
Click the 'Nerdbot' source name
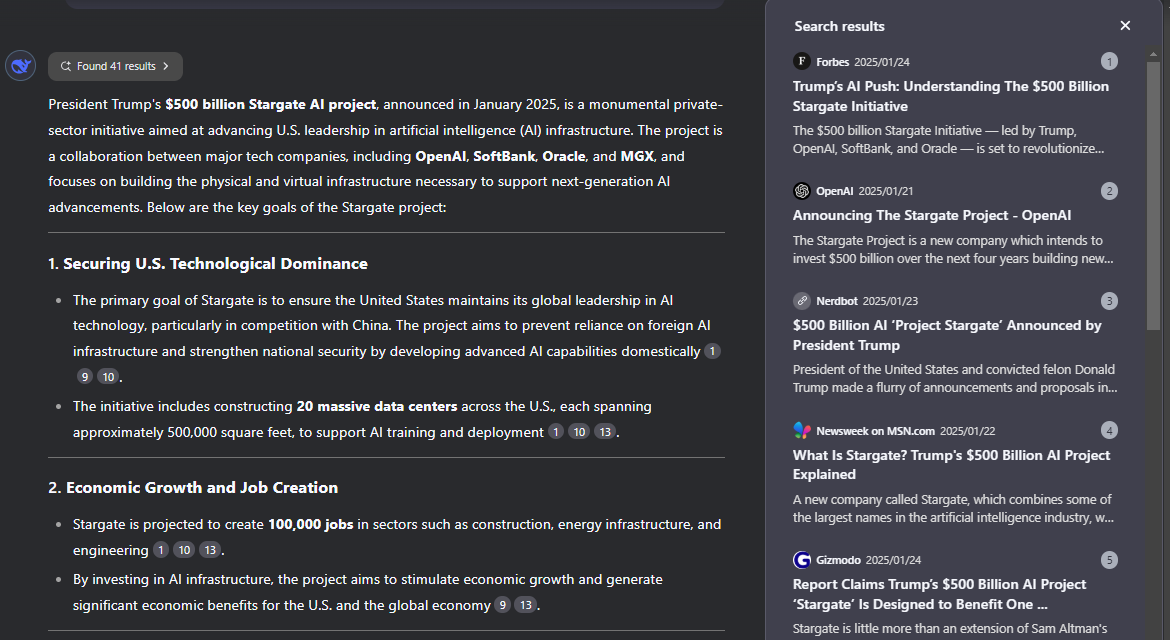(x=837, y=301)
